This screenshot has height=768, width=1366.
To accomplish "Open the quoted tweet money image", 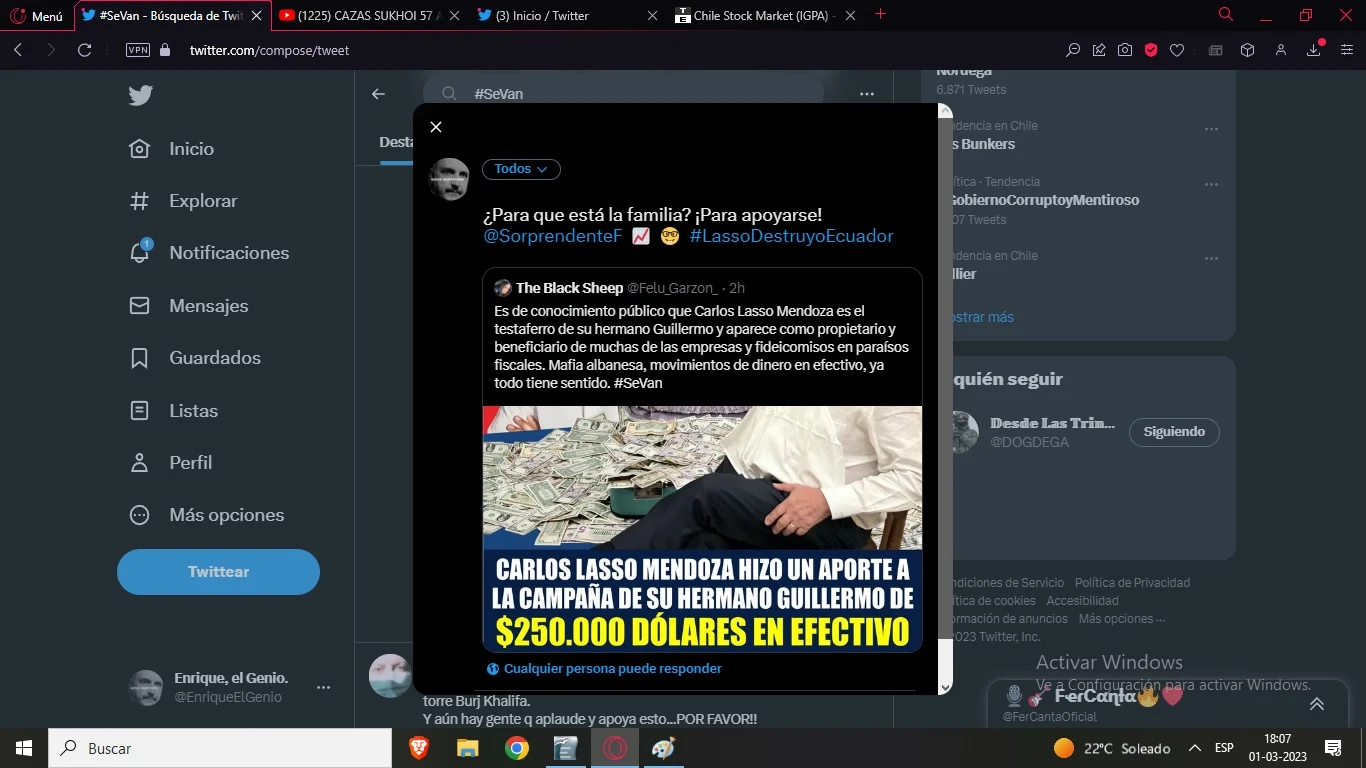I will click(702, 529).
